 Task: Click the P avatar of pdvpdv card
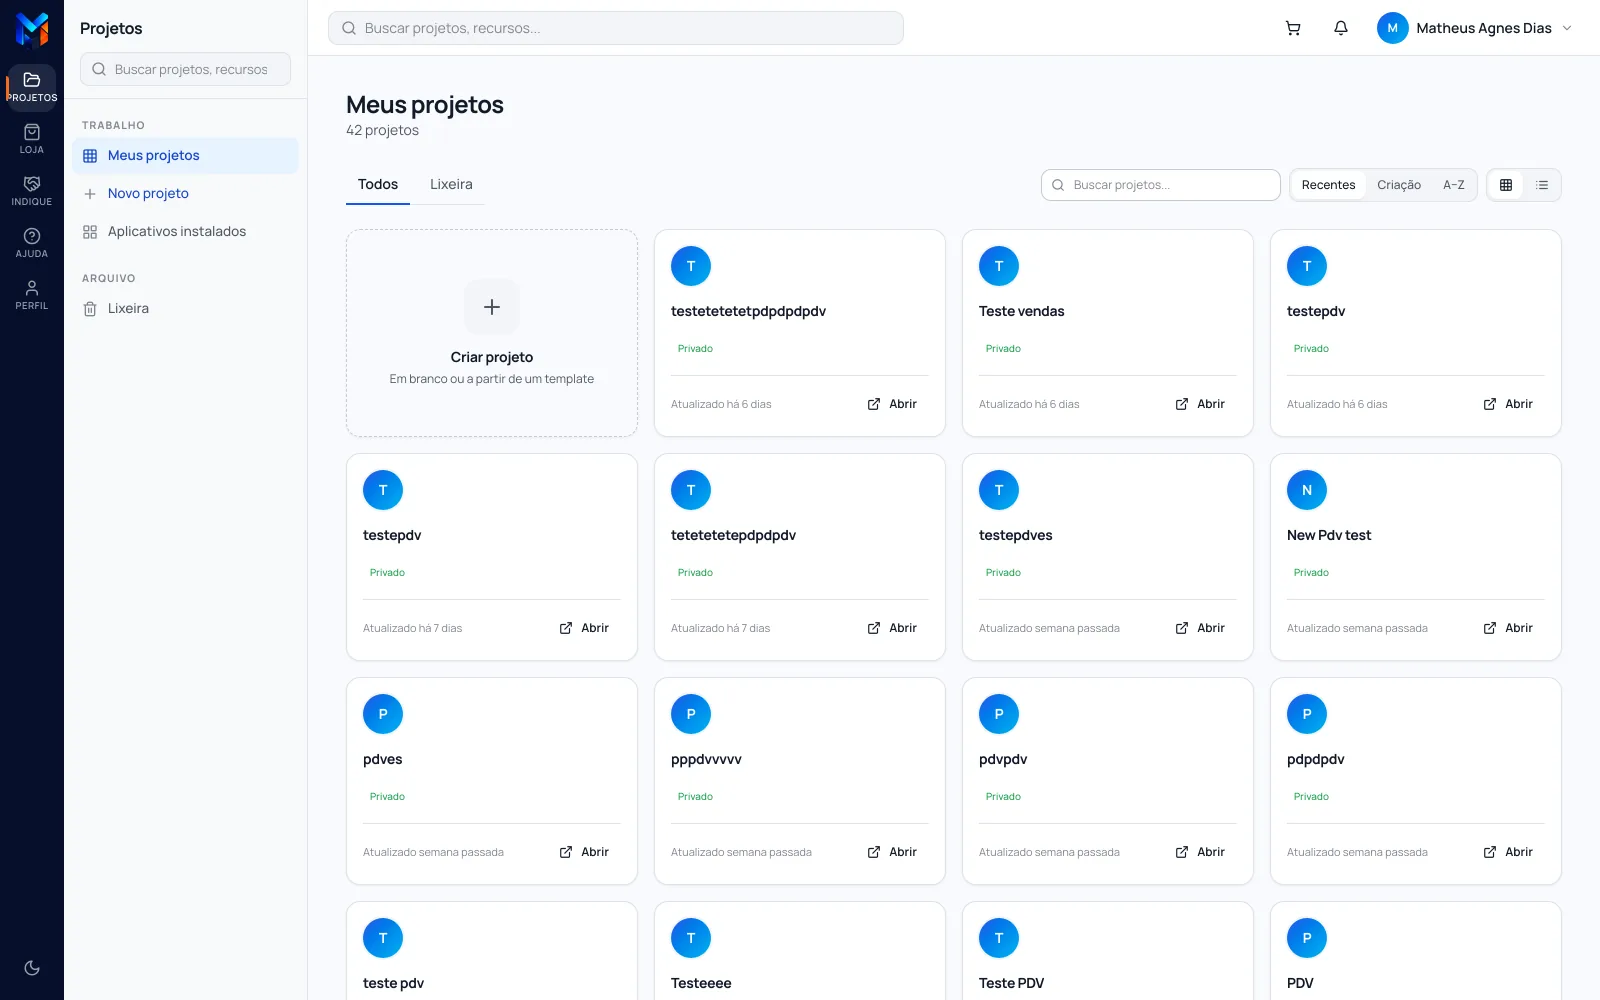tap(999, 714)
